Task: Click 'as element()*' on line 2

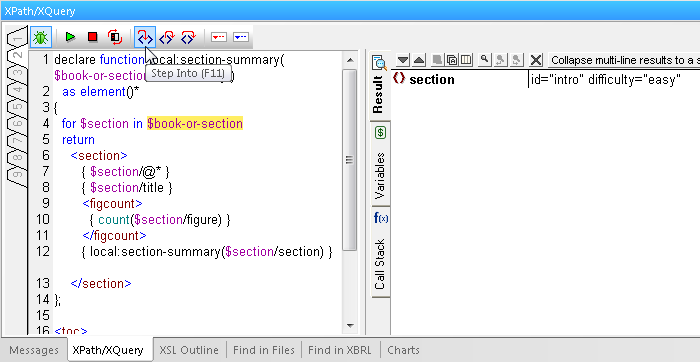Action: [x=100, y=92]
